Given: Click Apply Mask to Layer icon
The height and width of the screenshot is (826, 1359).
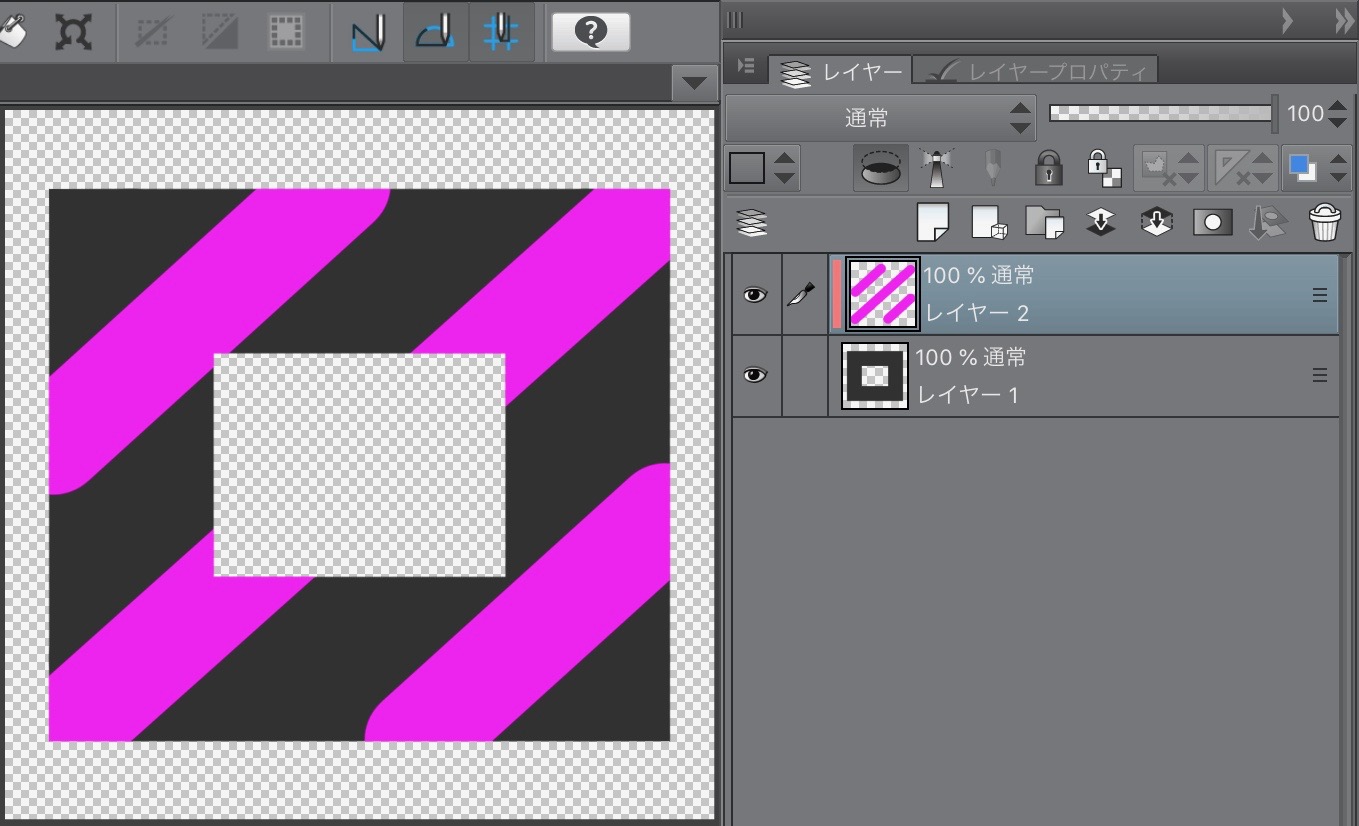Looking at the screenshot, I should coord(1267,222).
